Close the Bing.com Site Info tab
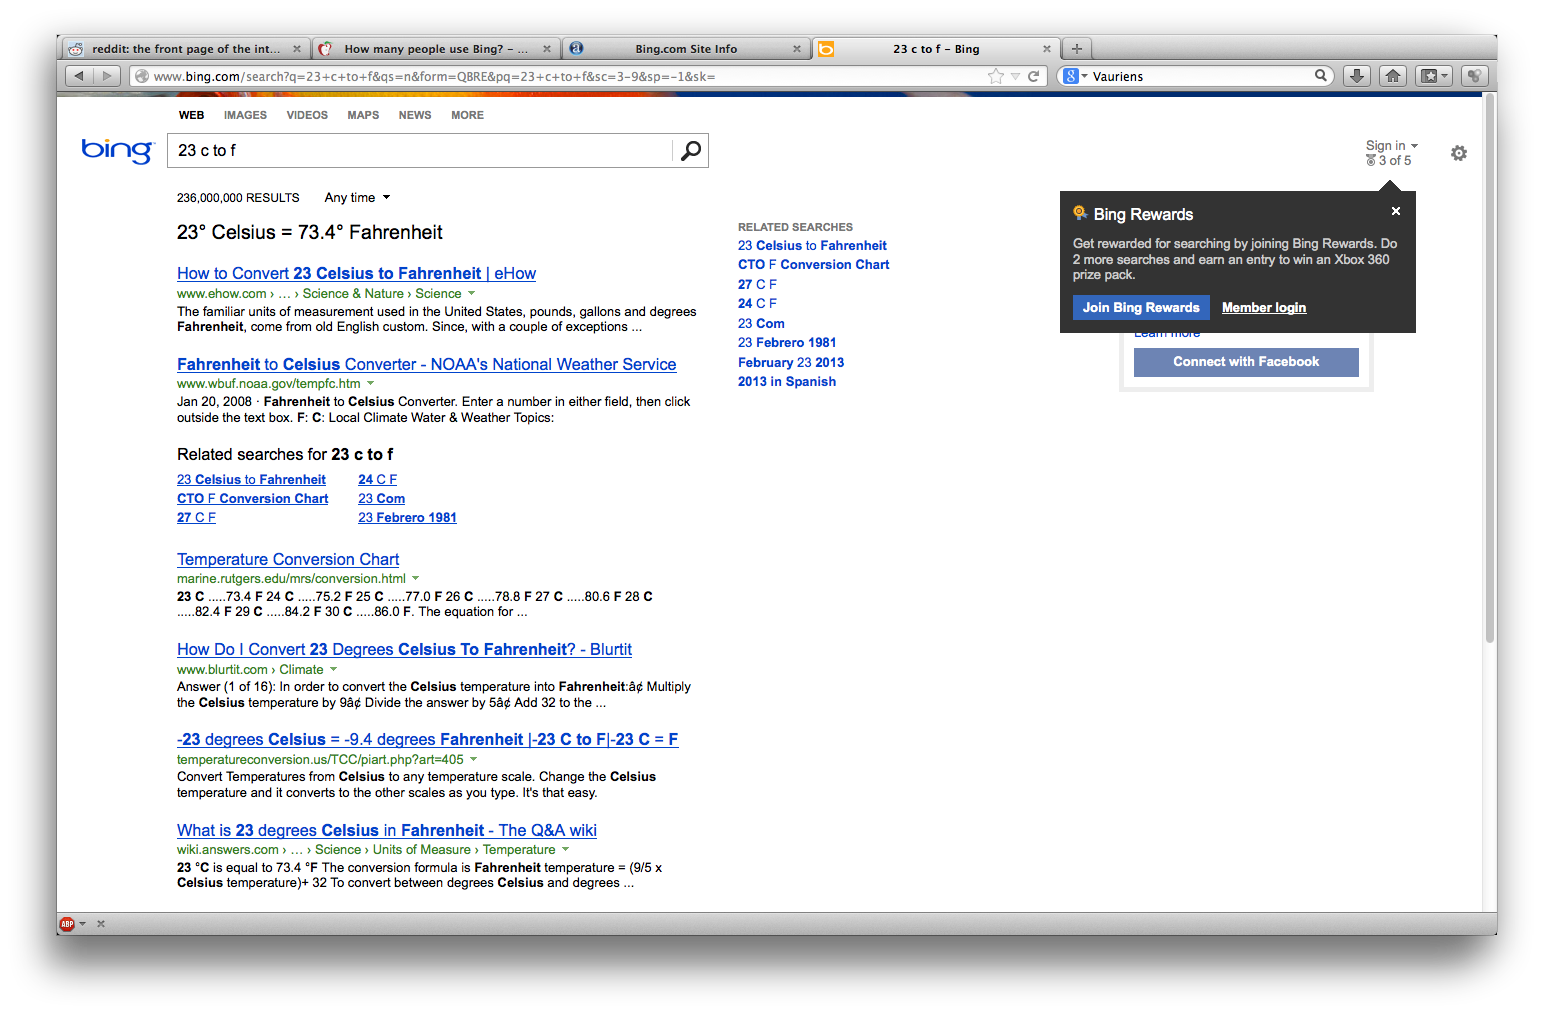The image size is (1554, 1014). (797, 49)
